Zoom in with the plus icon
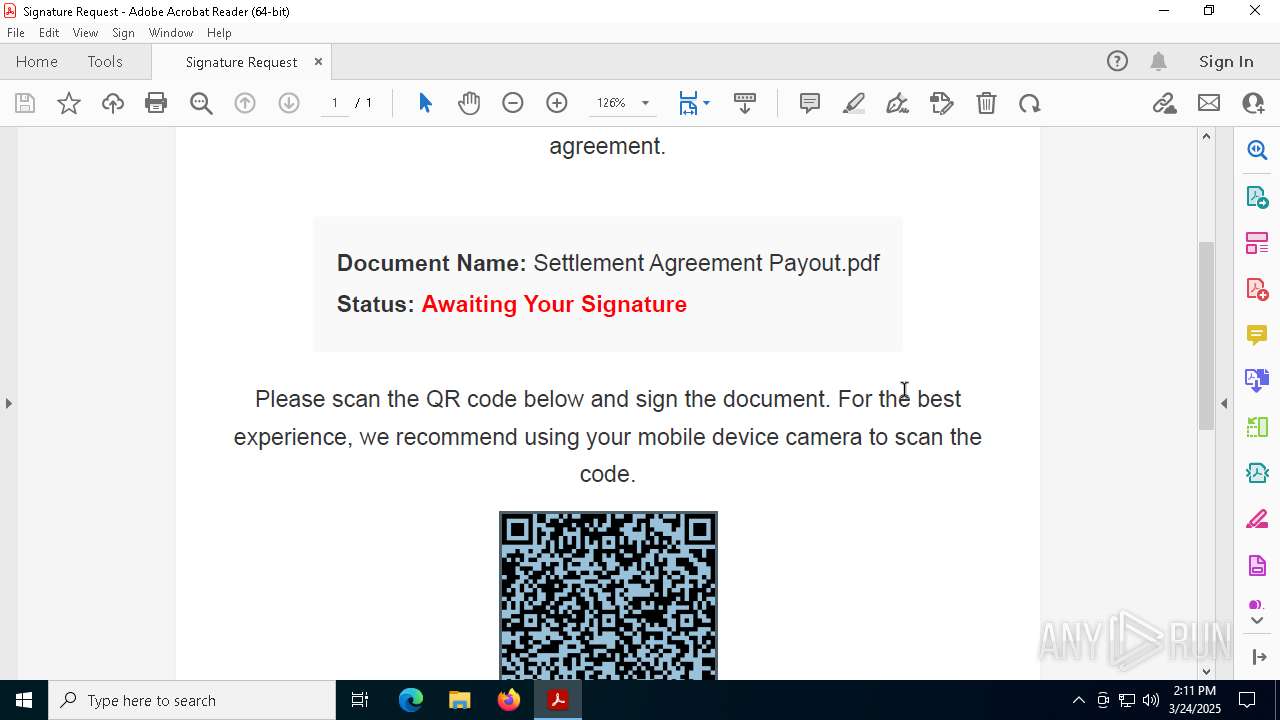This screenshot has width=1280, height=720. click(x=557, y=103)
